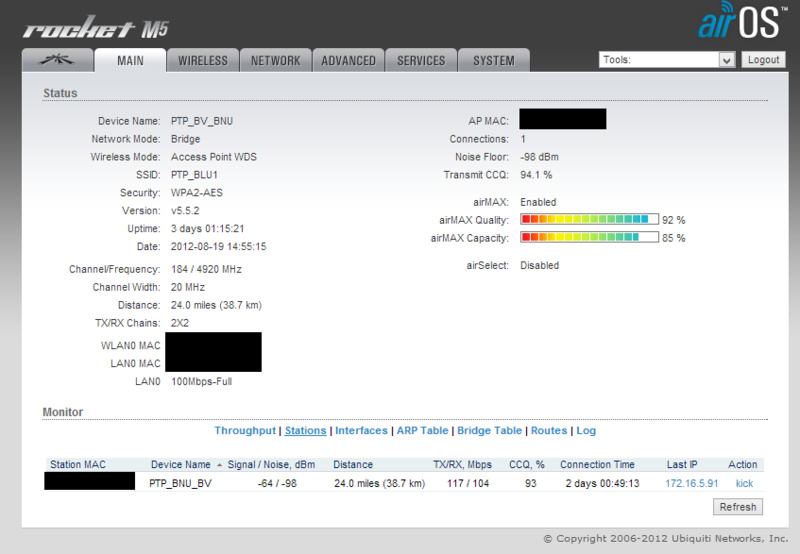Go to the ADVANCED tab
Viewport: 800px width, 554px height.
point(348,60)
